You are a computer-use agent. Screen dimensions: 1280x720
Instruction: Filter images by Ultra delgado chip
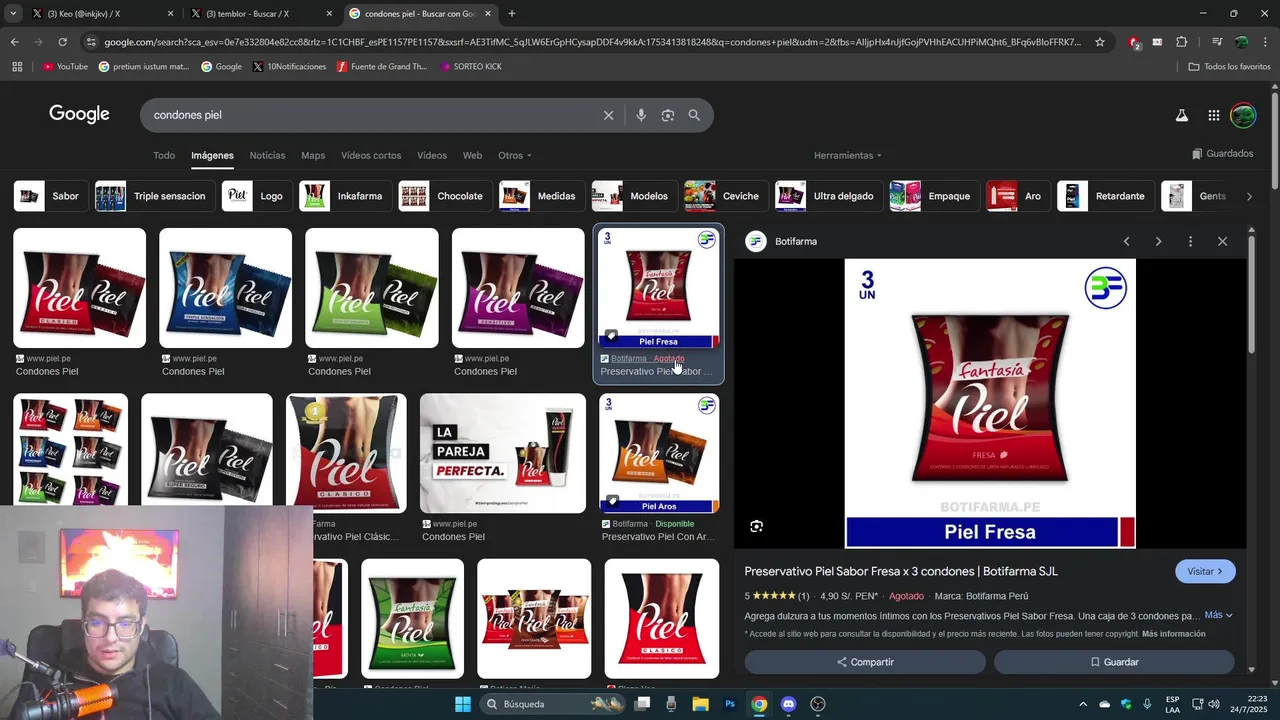(829, 196)
